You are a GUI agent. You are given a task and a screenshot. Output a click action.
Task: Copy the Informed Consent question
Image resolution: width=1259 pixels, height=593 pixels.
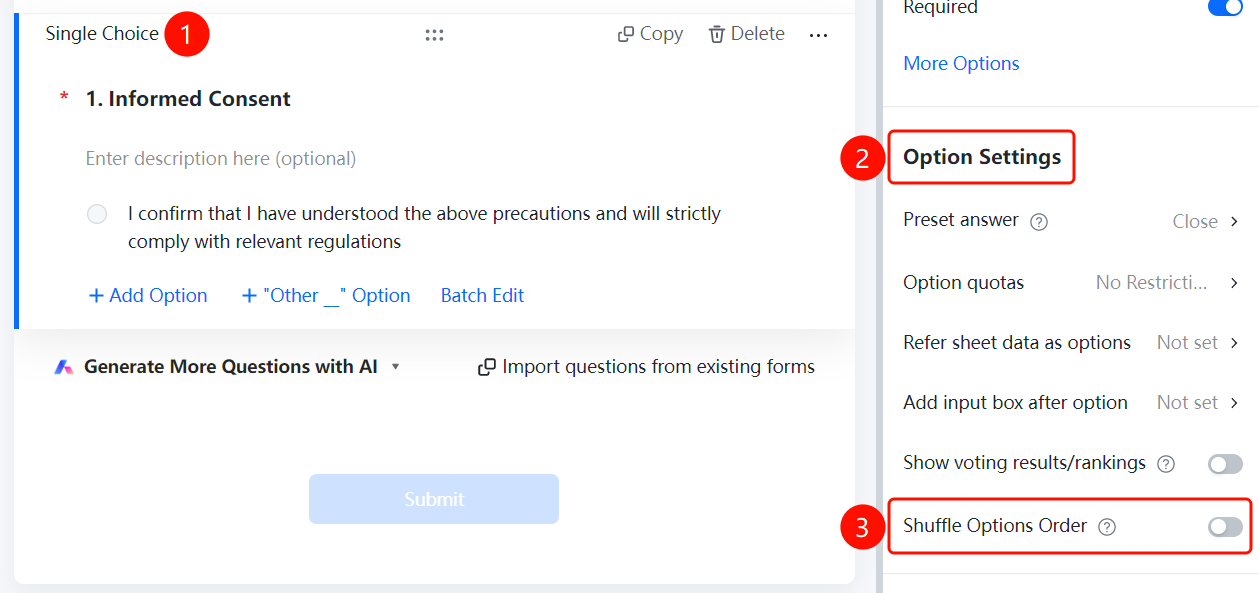[x=650, y=34]
